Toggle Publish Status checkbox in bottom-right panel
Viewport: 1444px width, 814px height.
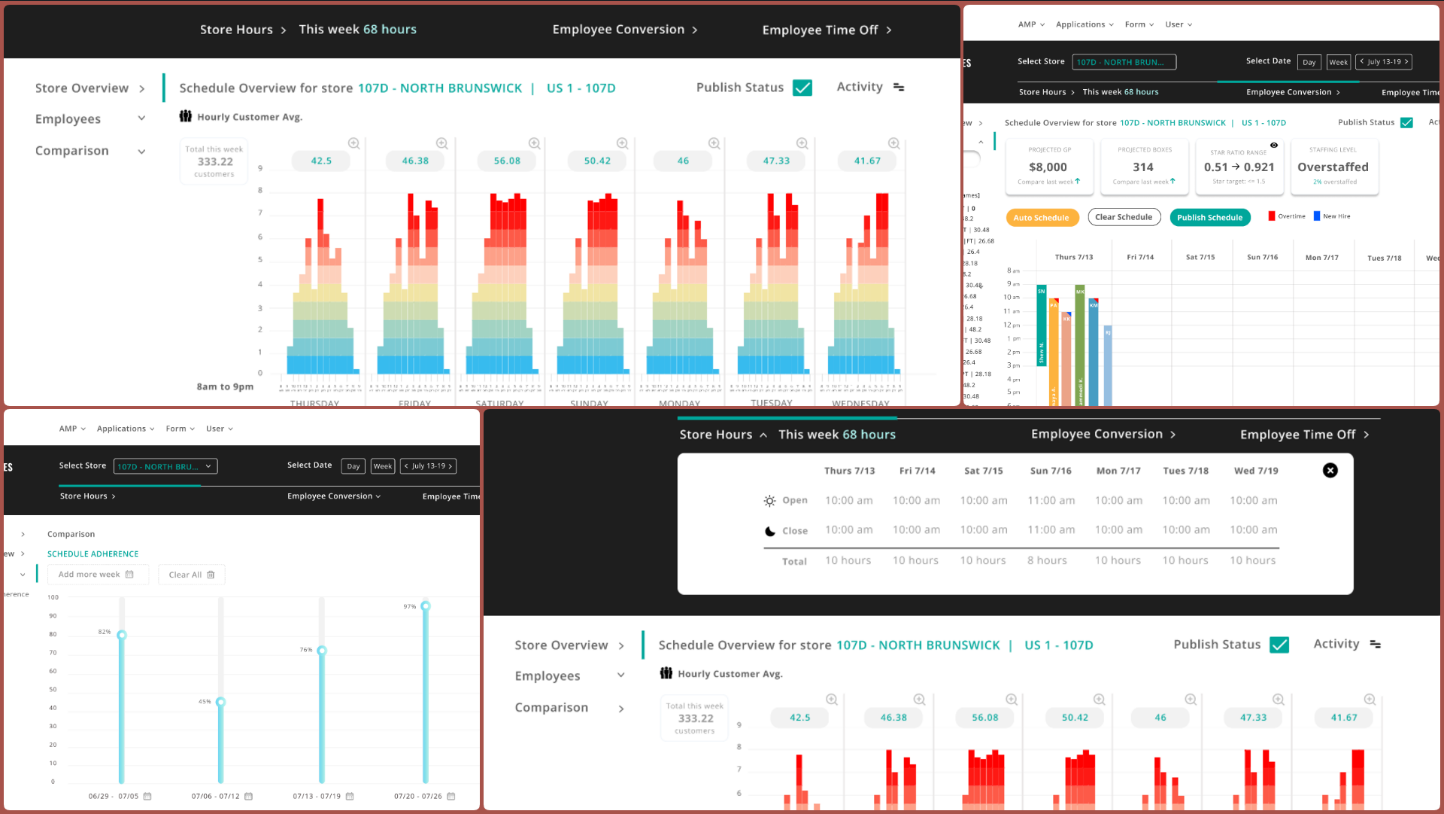[x=1279, y=645]
